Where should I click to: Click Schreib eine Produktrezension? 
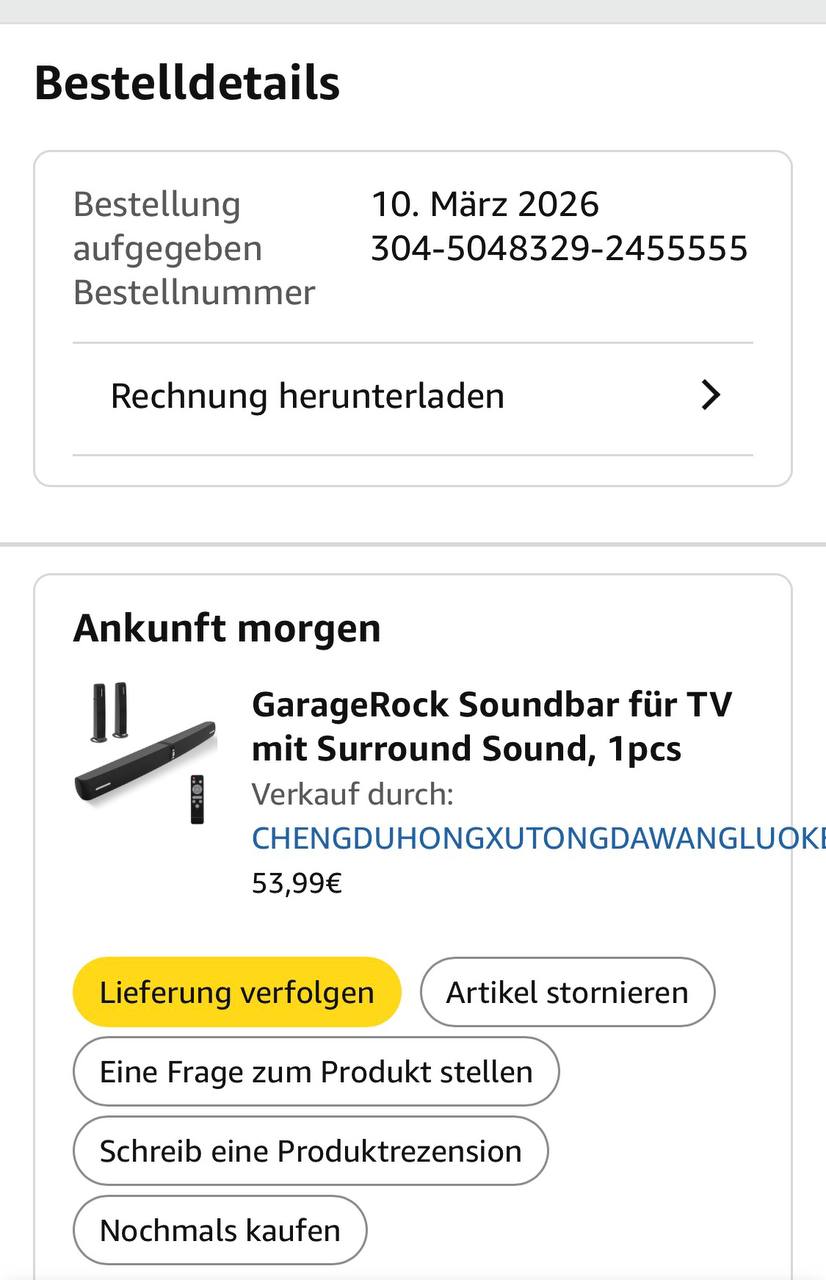pyautogui.click(x=310, y=1151)
